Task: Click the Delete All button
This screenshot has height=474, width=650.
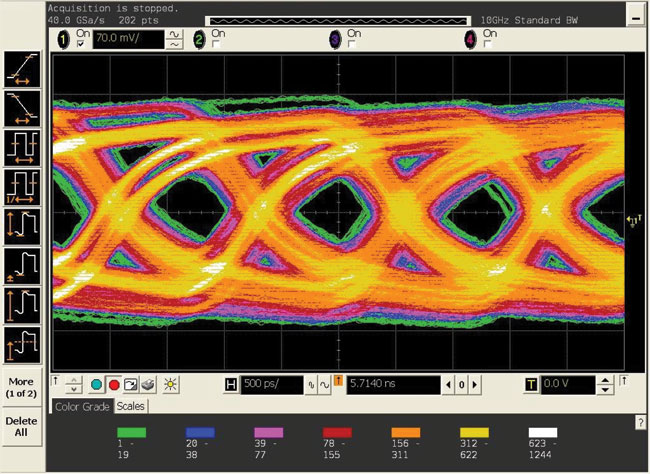Action: point(22,427)
